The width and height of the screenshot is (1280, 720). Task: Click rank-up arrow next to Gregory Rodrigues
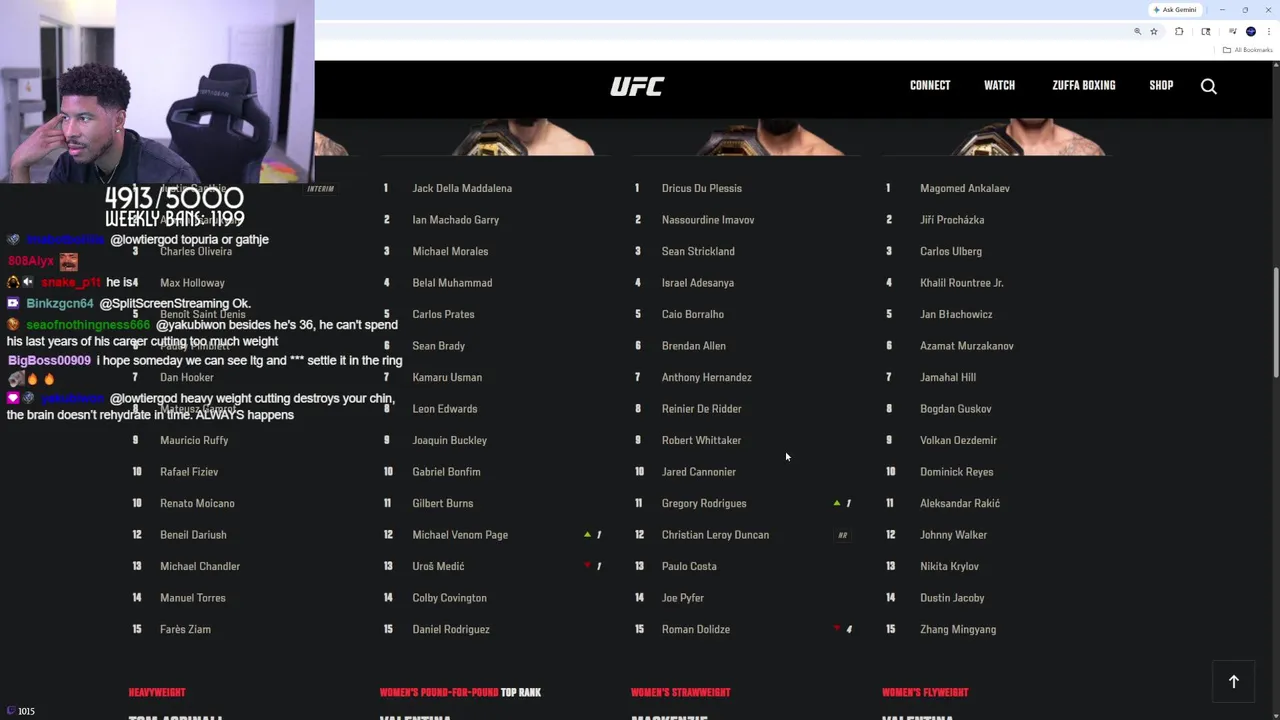(837, 503)
